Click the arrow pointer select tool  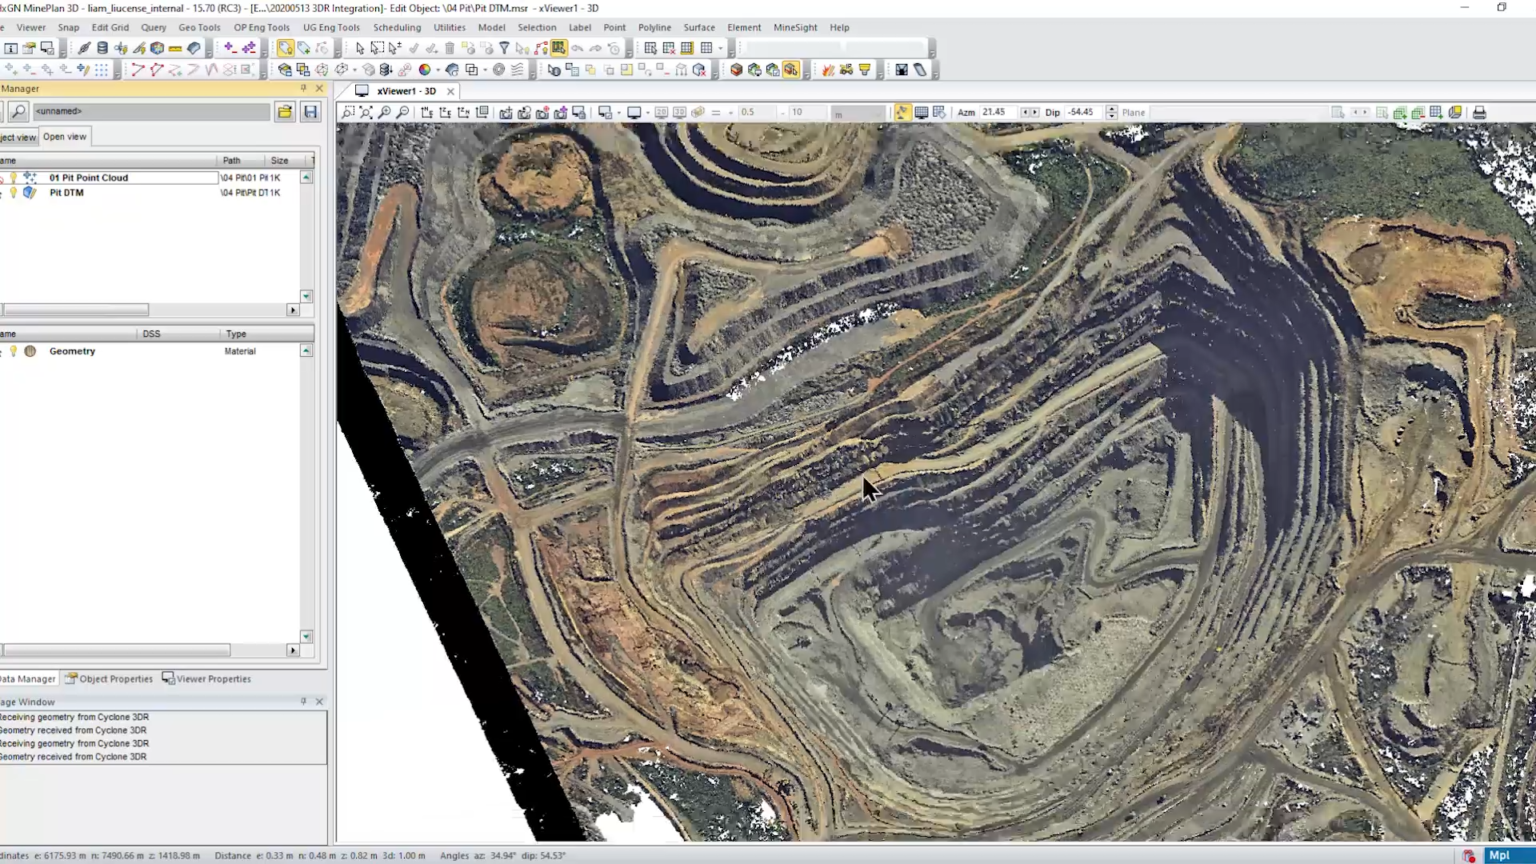pos(359,48)
